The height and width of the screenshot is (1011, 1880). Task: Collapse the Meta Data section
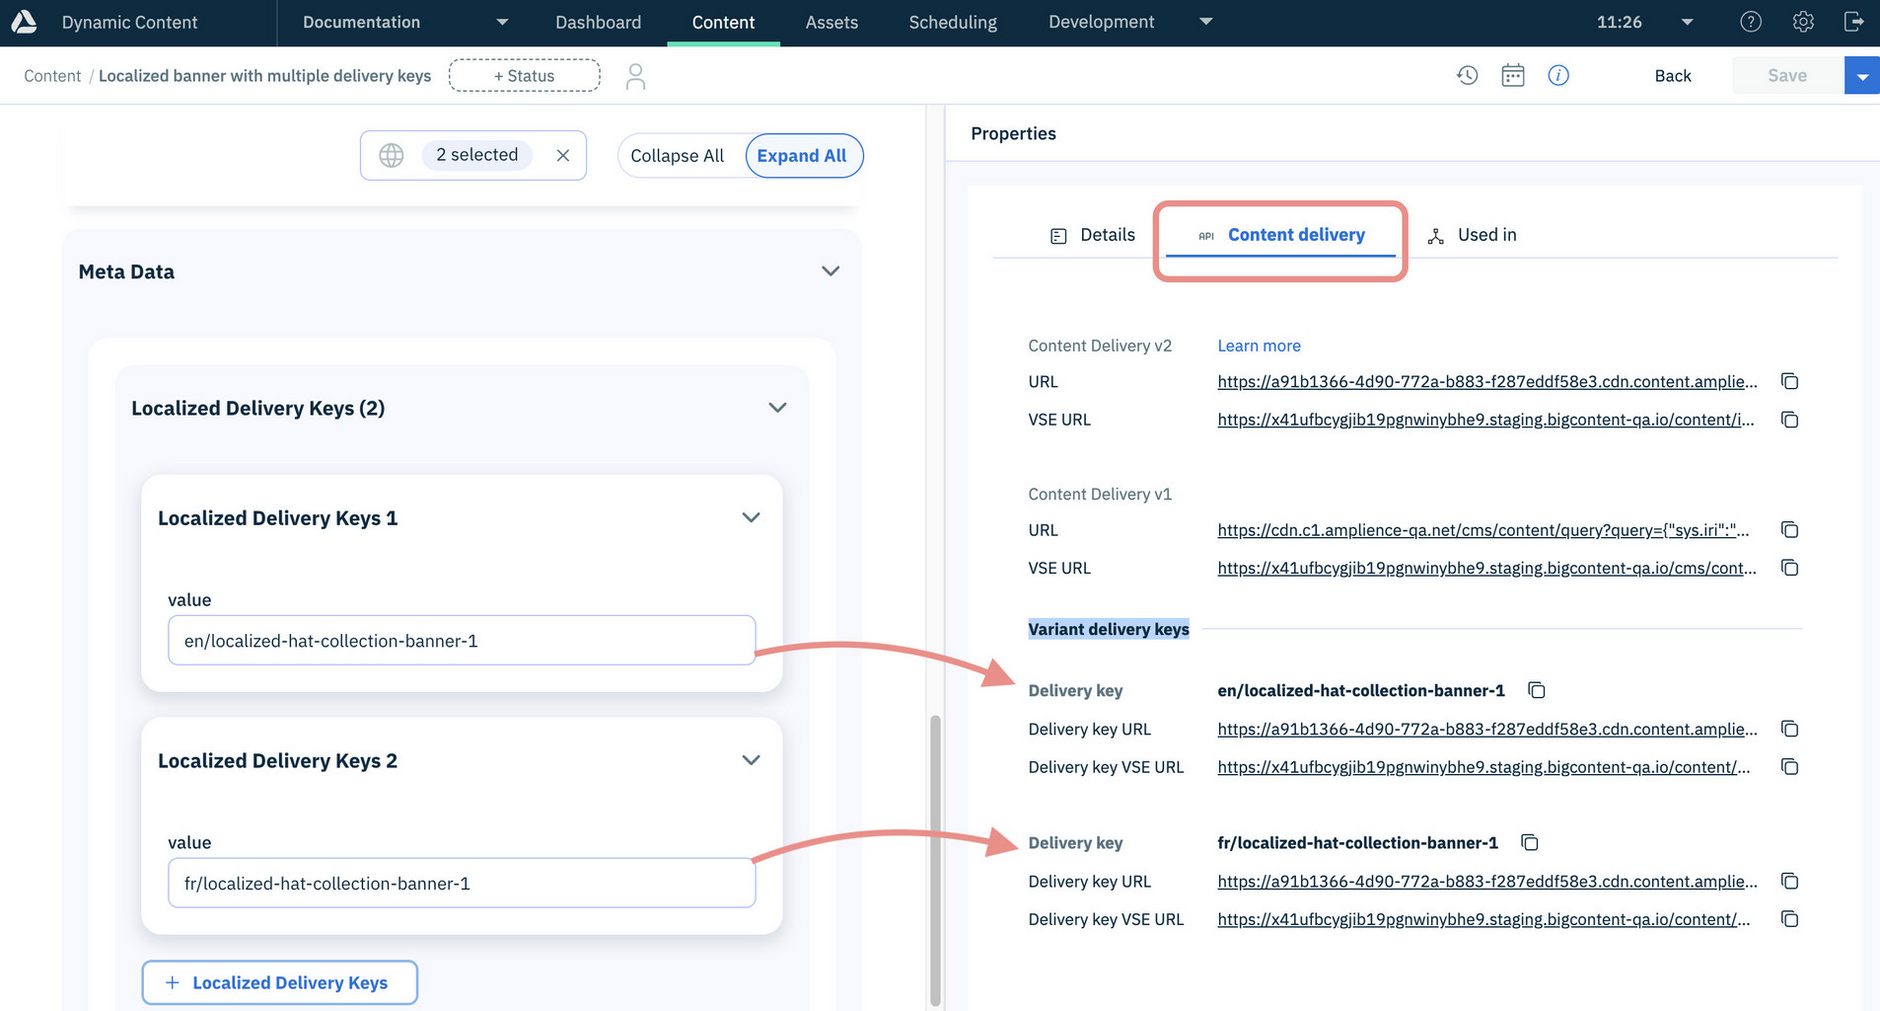click(x=830, y=271)
